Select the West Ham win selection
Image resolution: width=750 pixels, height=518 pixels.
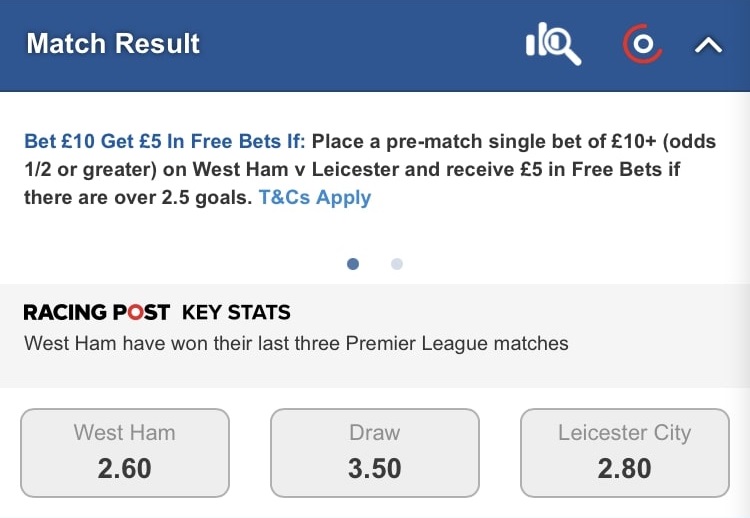[125, 452]
